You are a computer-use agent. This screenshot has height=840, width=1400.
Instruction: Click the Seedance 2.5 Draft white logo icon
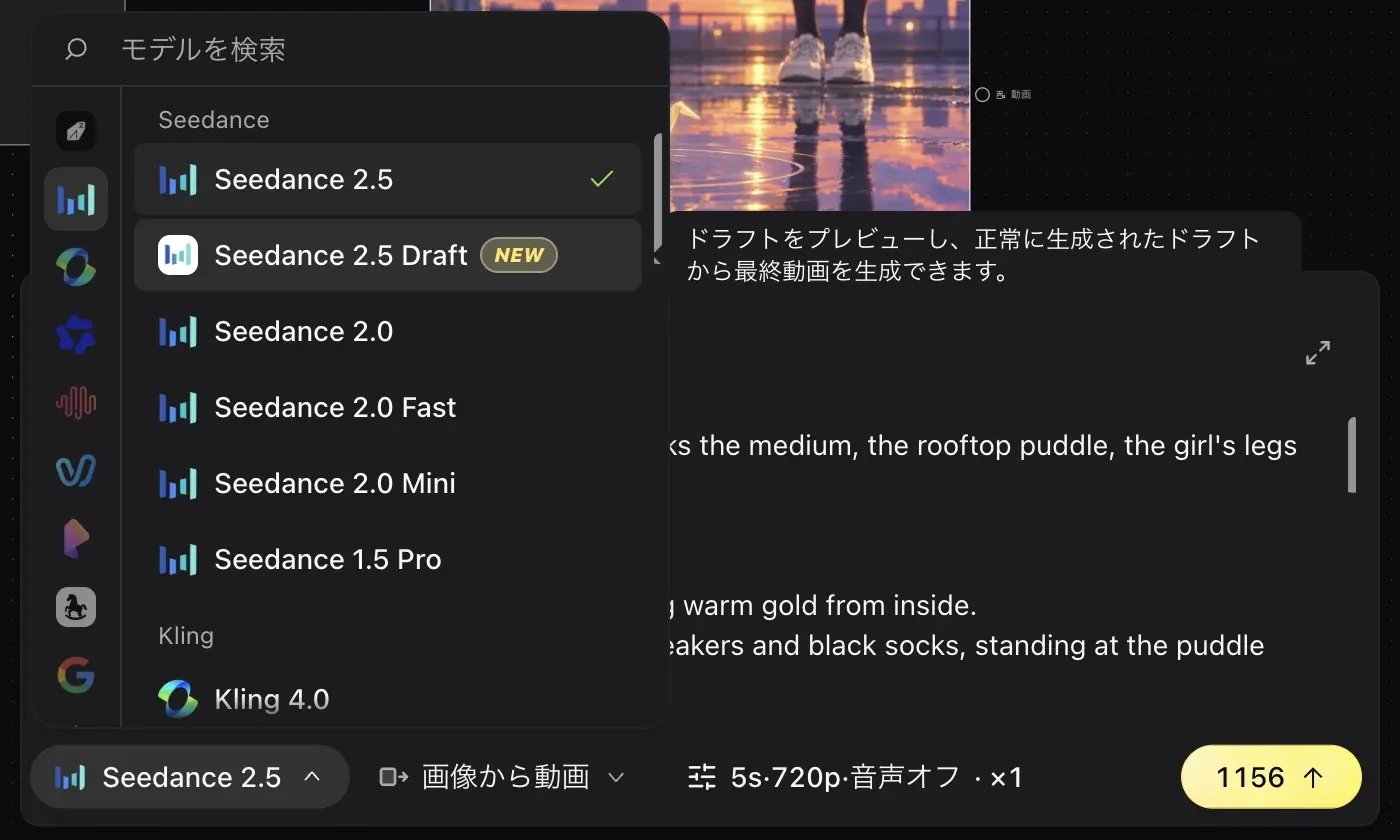(178, 255)
